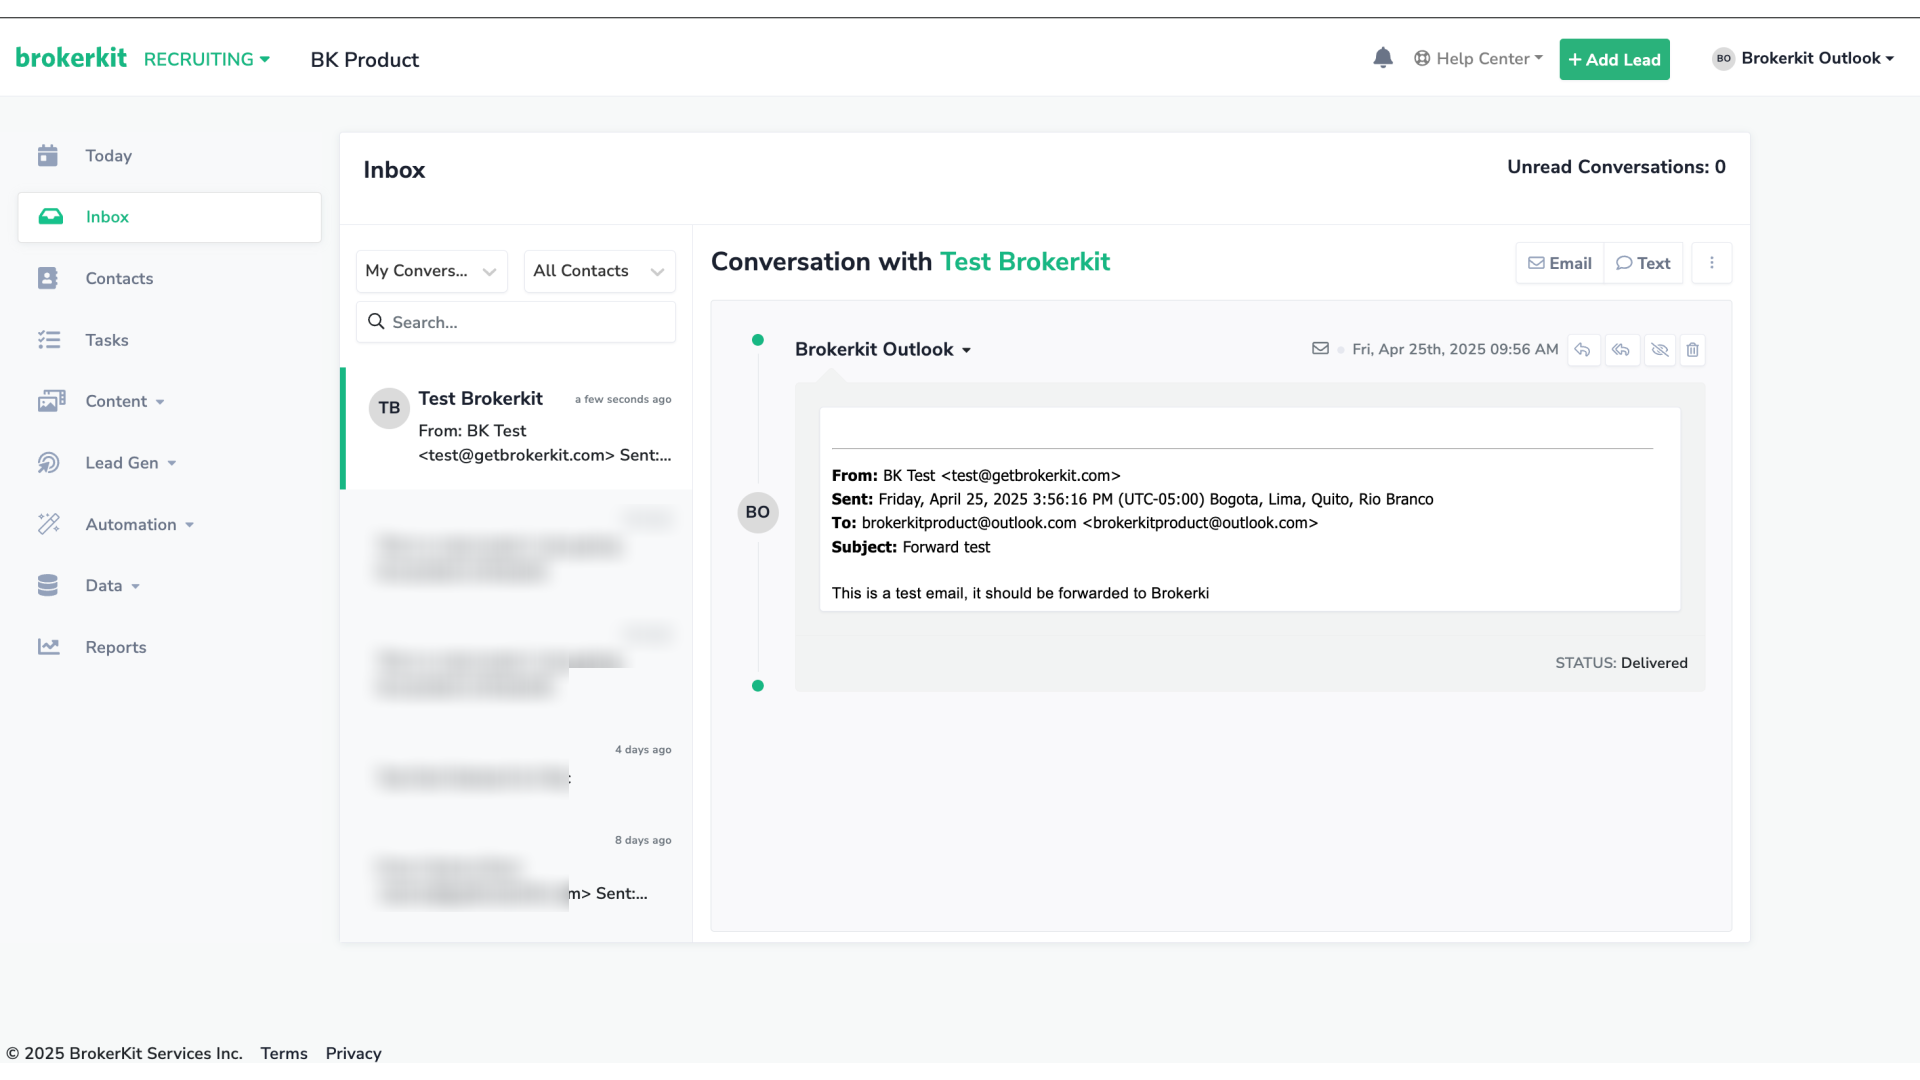Open the RECRUITING product dropdown
Viewport: 1920px width, 1080px height.
pos(207,59)
